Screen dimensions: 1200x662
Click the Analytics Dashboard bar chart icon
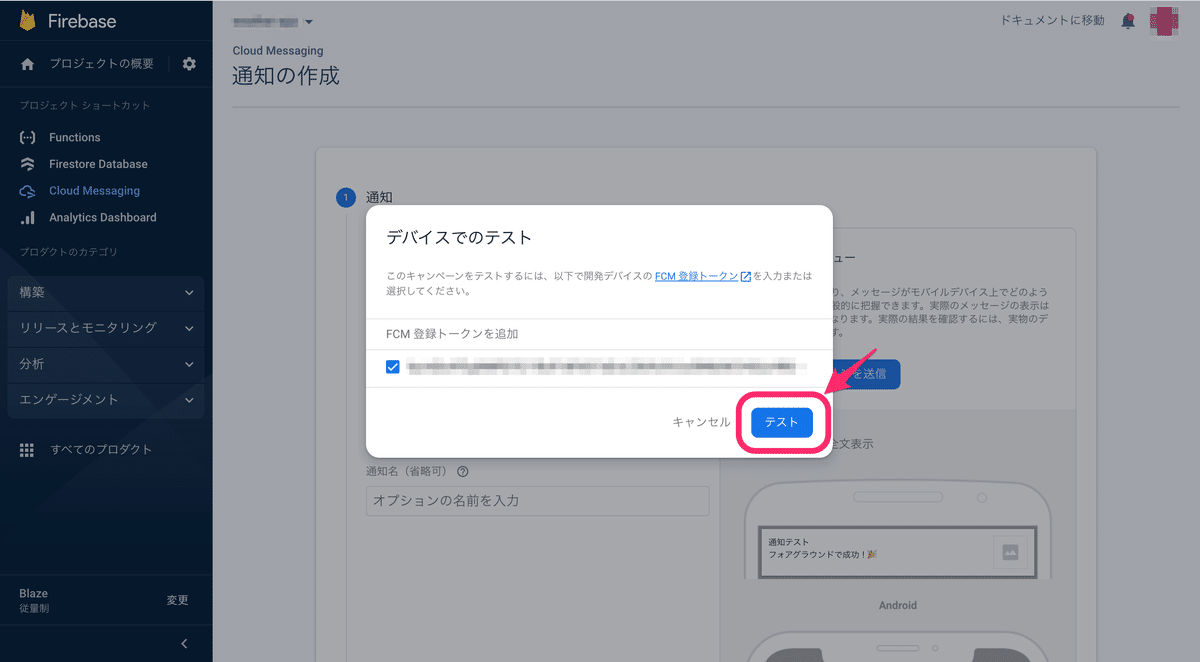click(28, 218)
